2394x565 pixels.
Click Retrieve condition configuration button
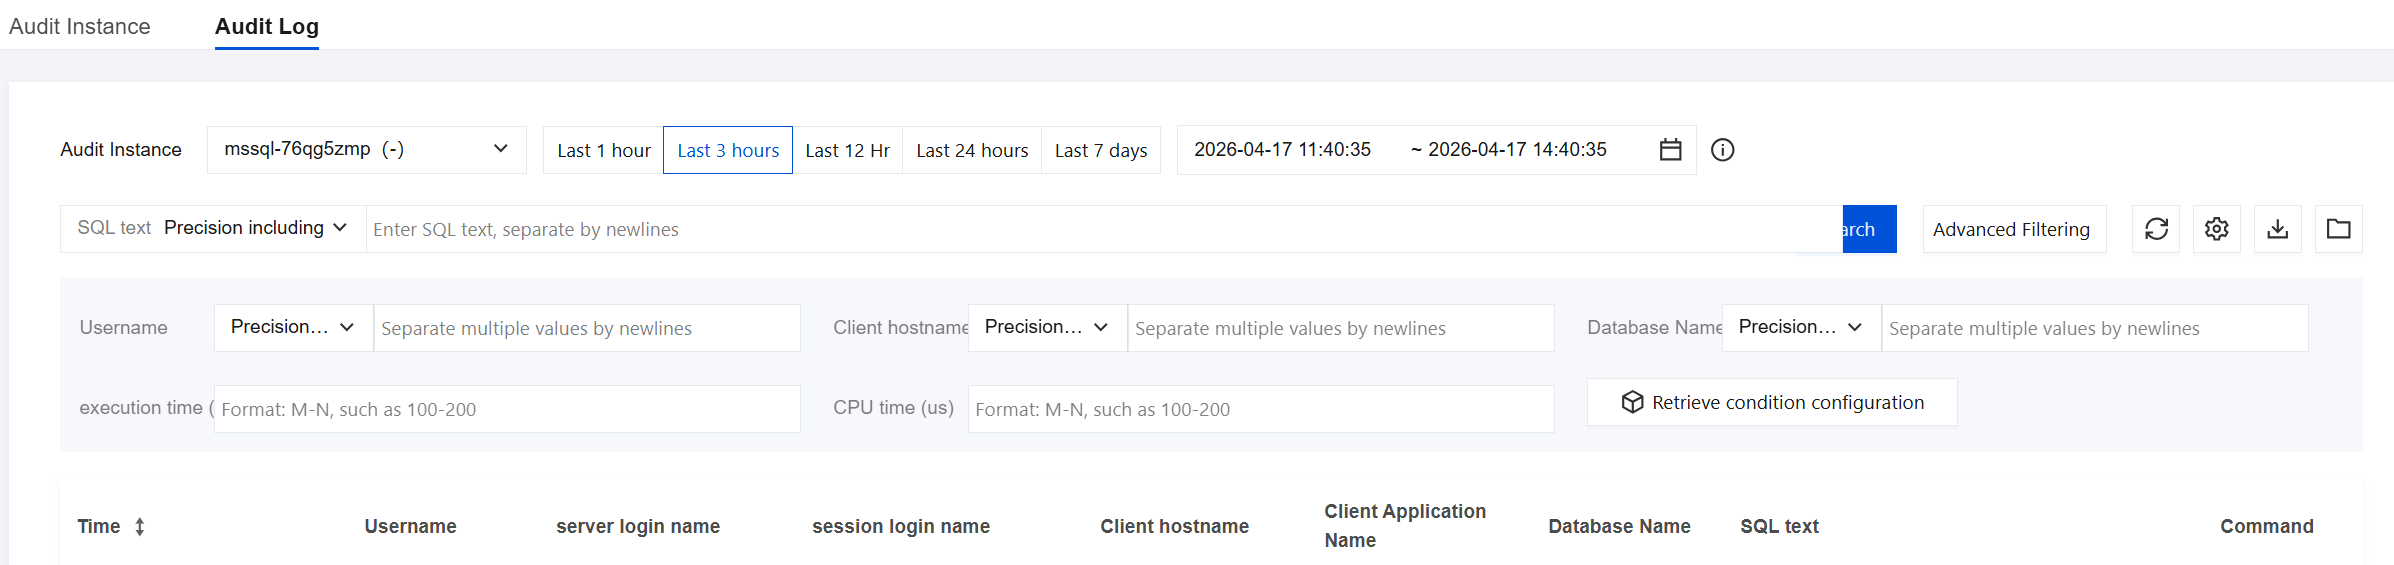tap(1772, 402)
